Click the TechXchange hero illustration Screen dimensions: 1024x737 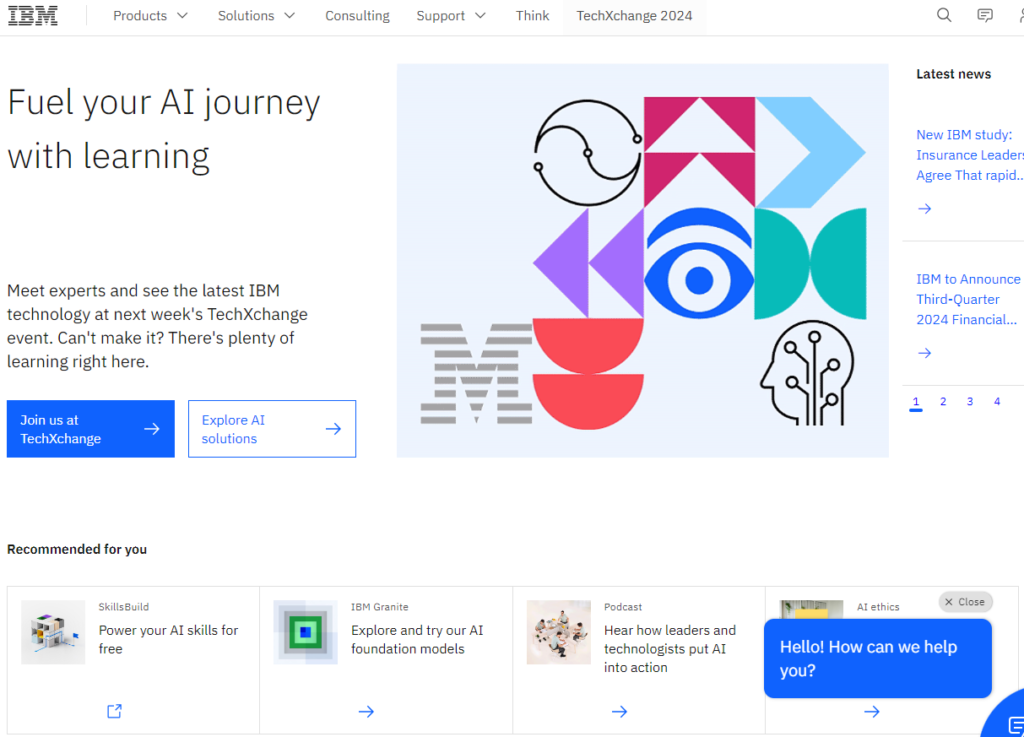(643, 260)
